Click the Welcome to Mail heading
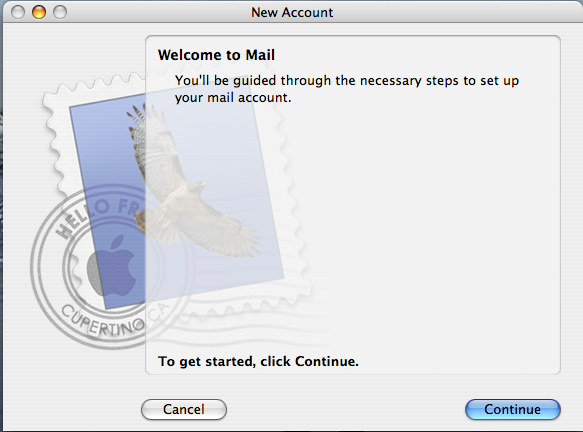Image resolution: width=583 pixels, height=432 pixels. pyautogui.click(x=216, y=55)
